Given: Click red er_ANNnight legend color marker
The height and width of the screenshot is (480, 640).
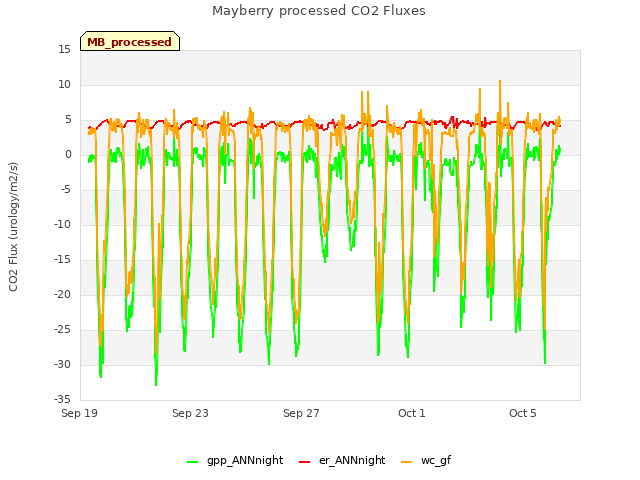Looking at the screenshot, I should [305, 462].
